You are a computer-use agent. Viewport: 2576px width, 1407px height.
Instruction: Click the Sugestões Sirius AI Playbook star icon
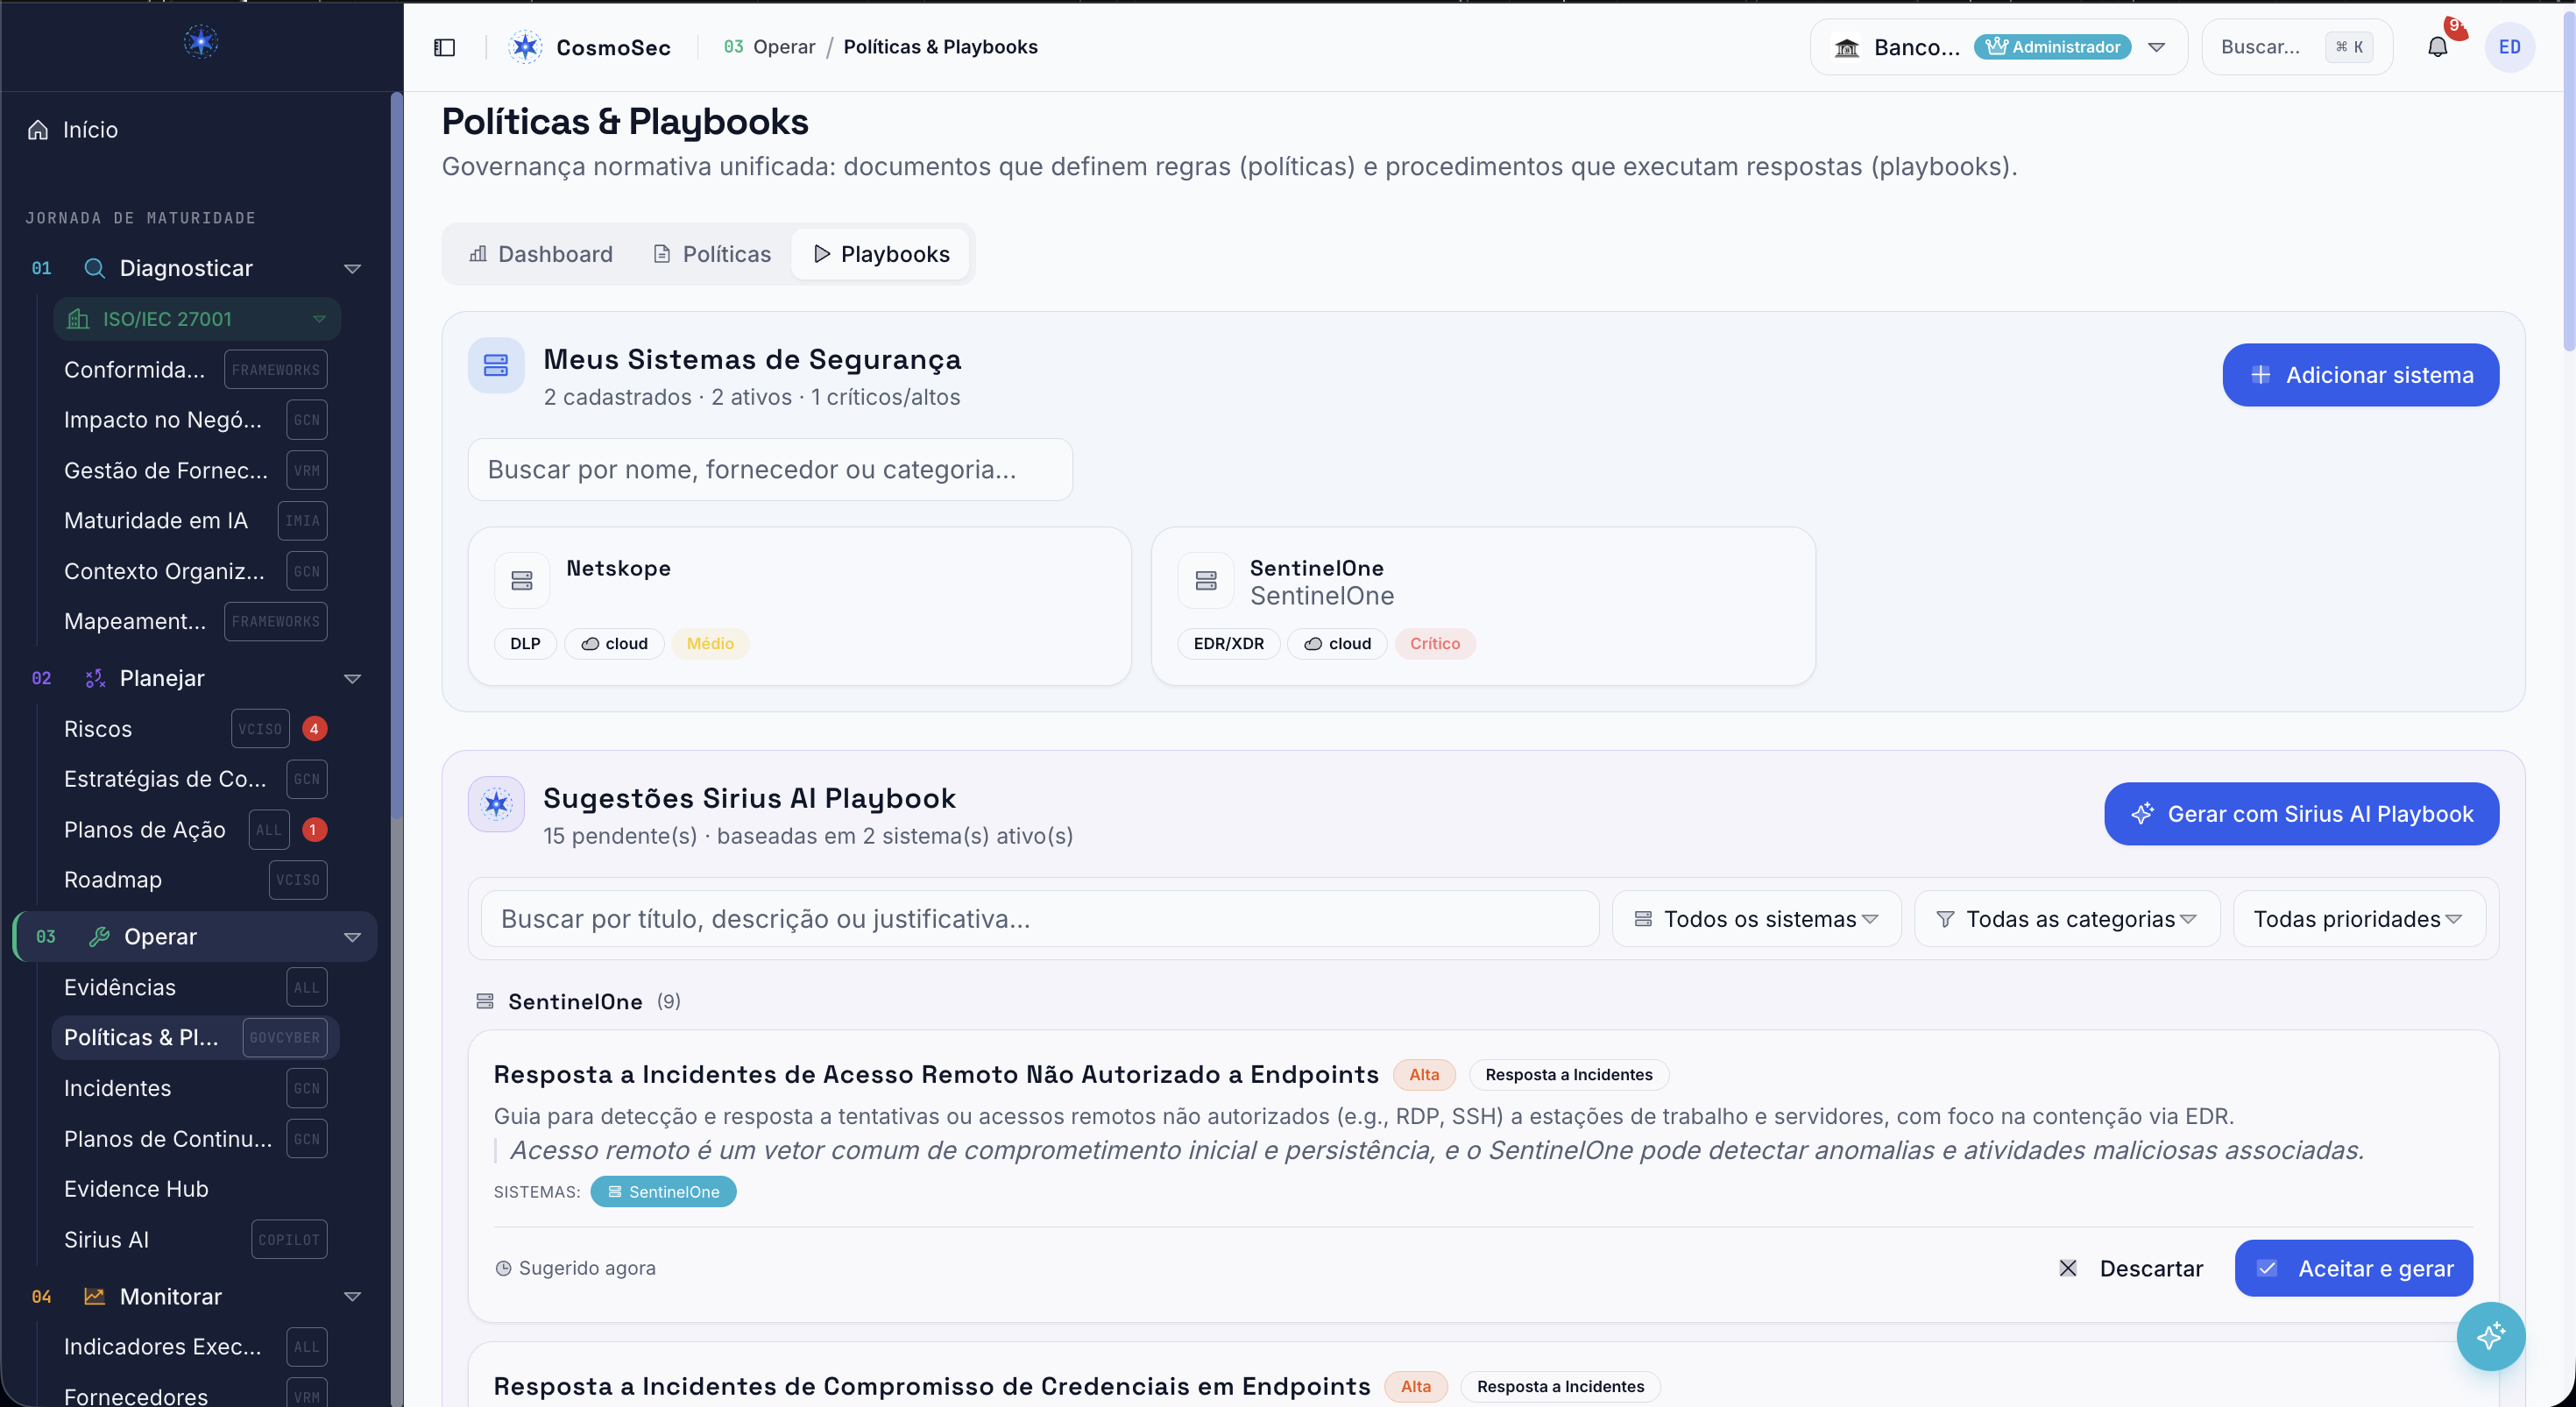tap(496, 804)
